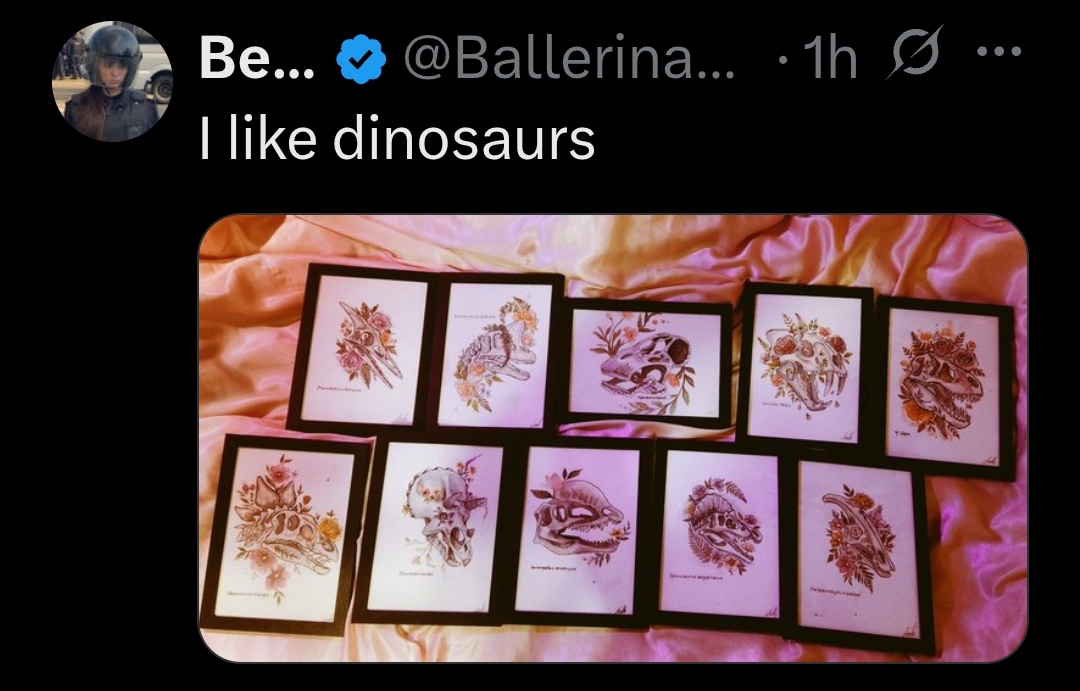Open the helmeted profile avatar
Image resolution: width=1080 pixels, height=691 pixels.
click(112, 81)
